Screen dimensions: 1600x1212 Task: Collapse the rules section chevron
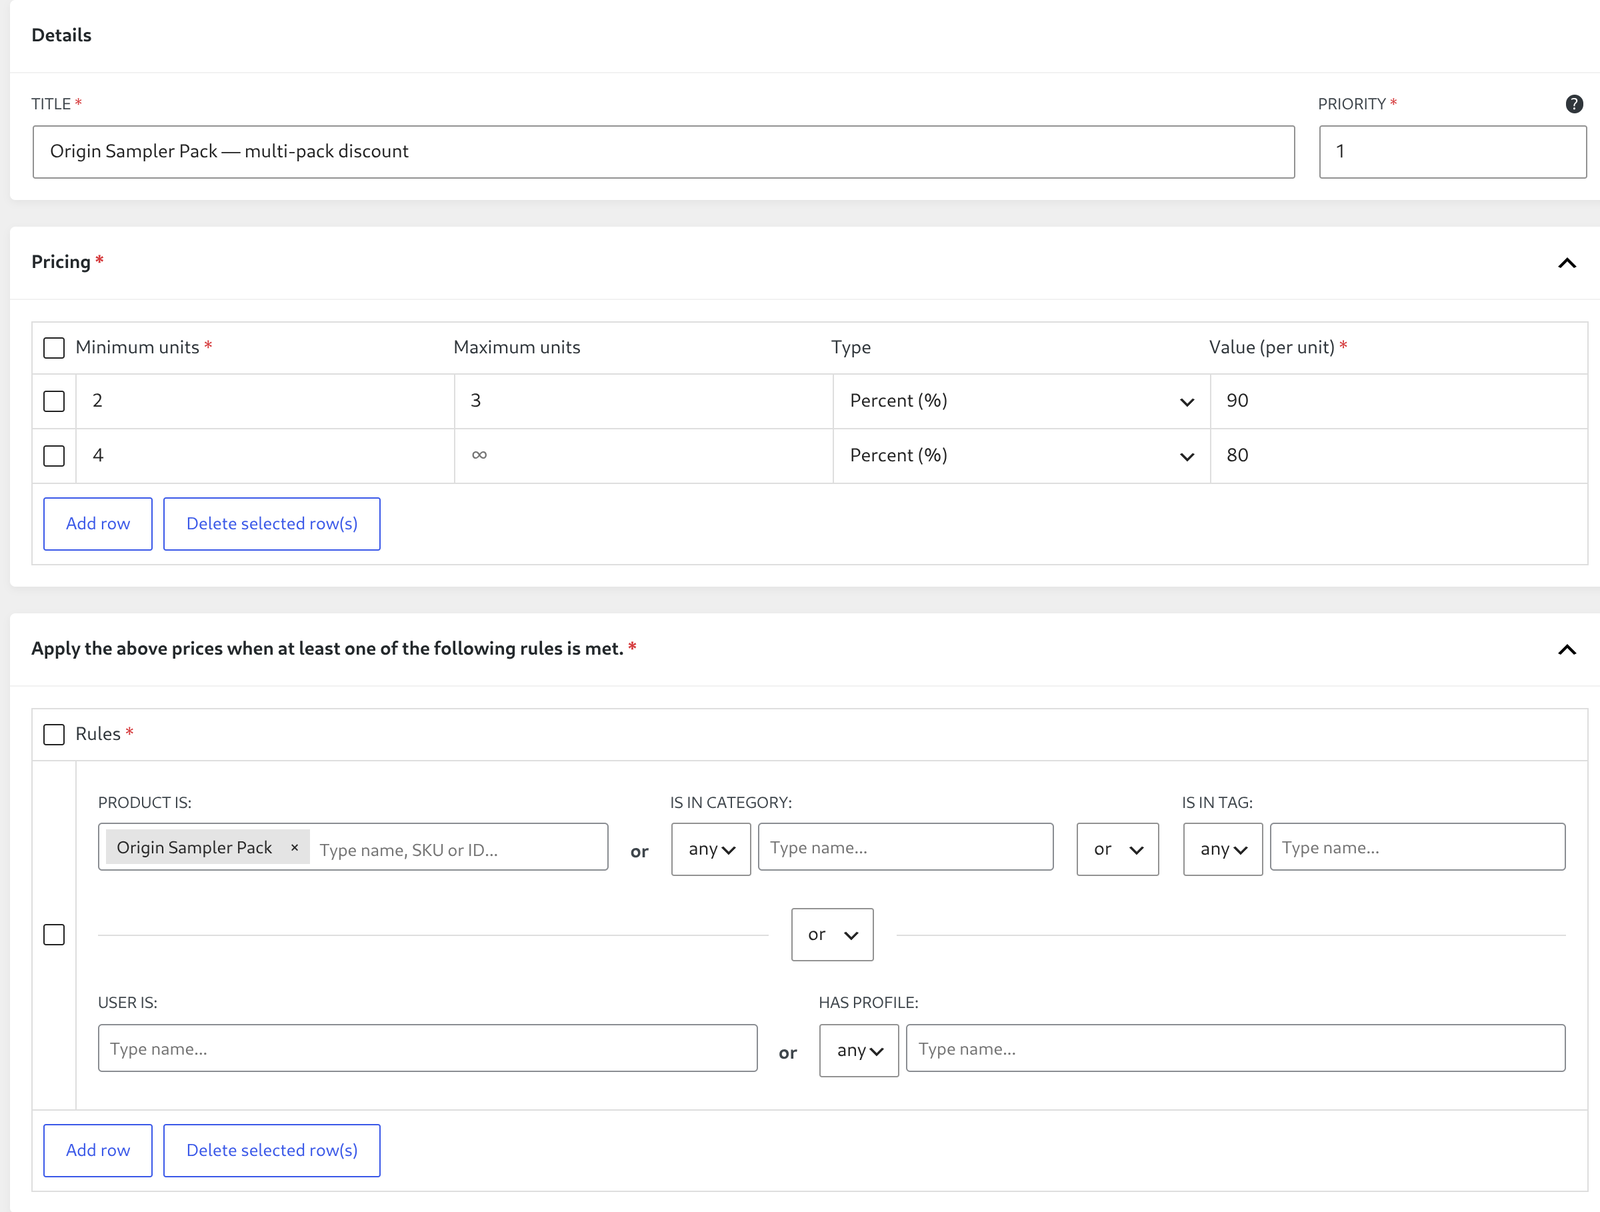point(1567,650)
